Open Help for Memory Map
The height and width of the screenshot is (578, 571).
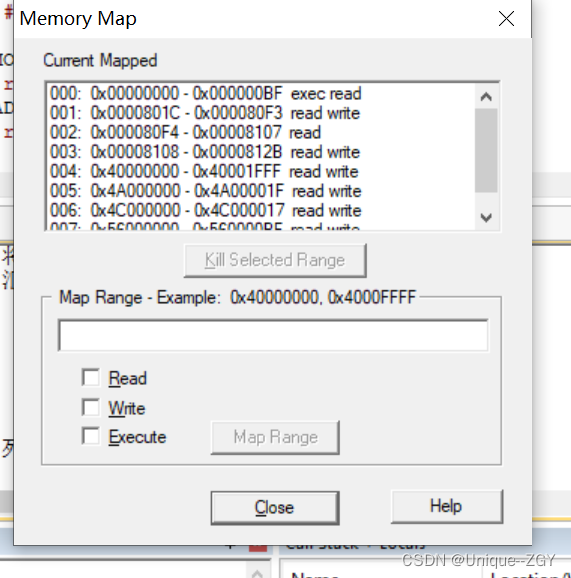447,506
